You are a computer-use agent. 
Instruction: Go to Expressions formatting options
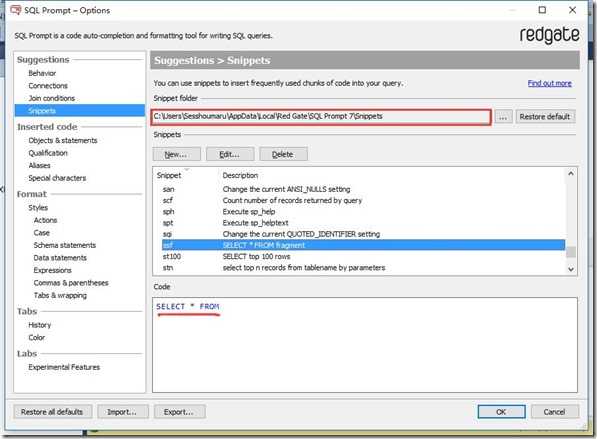coord(53,270)
